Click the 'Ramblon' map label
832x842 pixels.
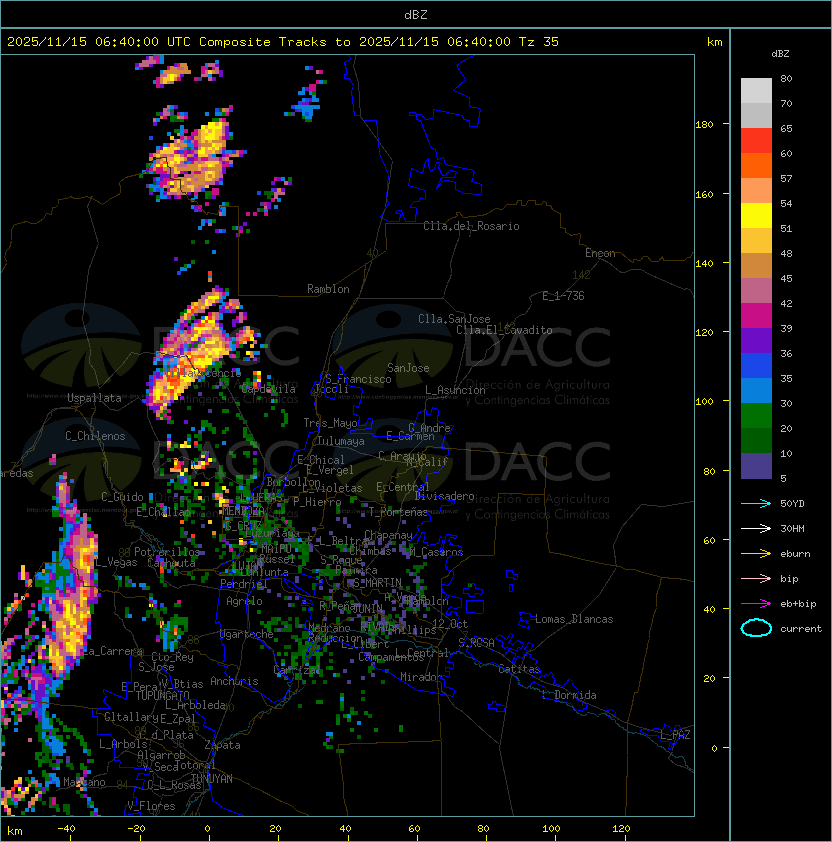[x=328, y=289]
